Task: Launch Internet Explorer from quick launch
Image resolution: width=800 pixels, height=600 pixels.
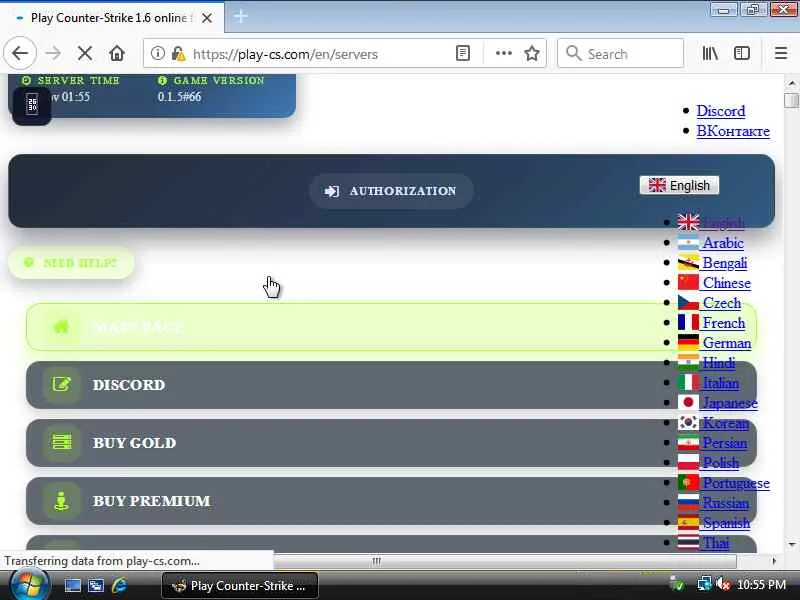Action: [119, 586]
